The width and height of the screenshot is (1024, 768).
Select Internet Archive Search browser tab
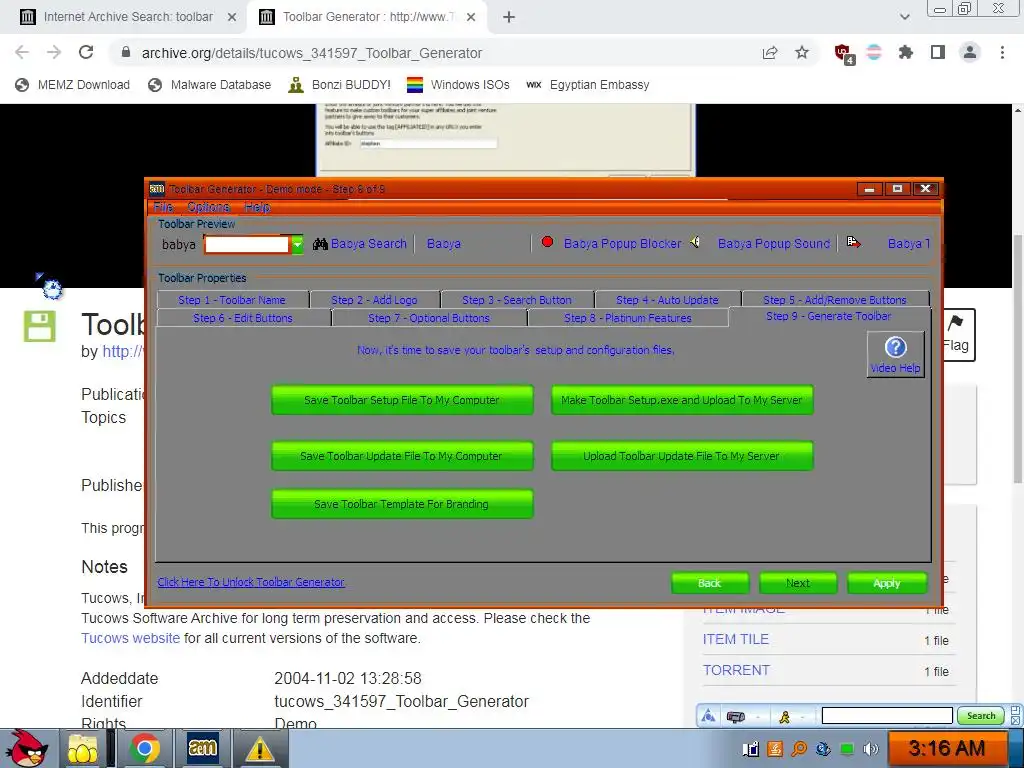tap(128, 17)
